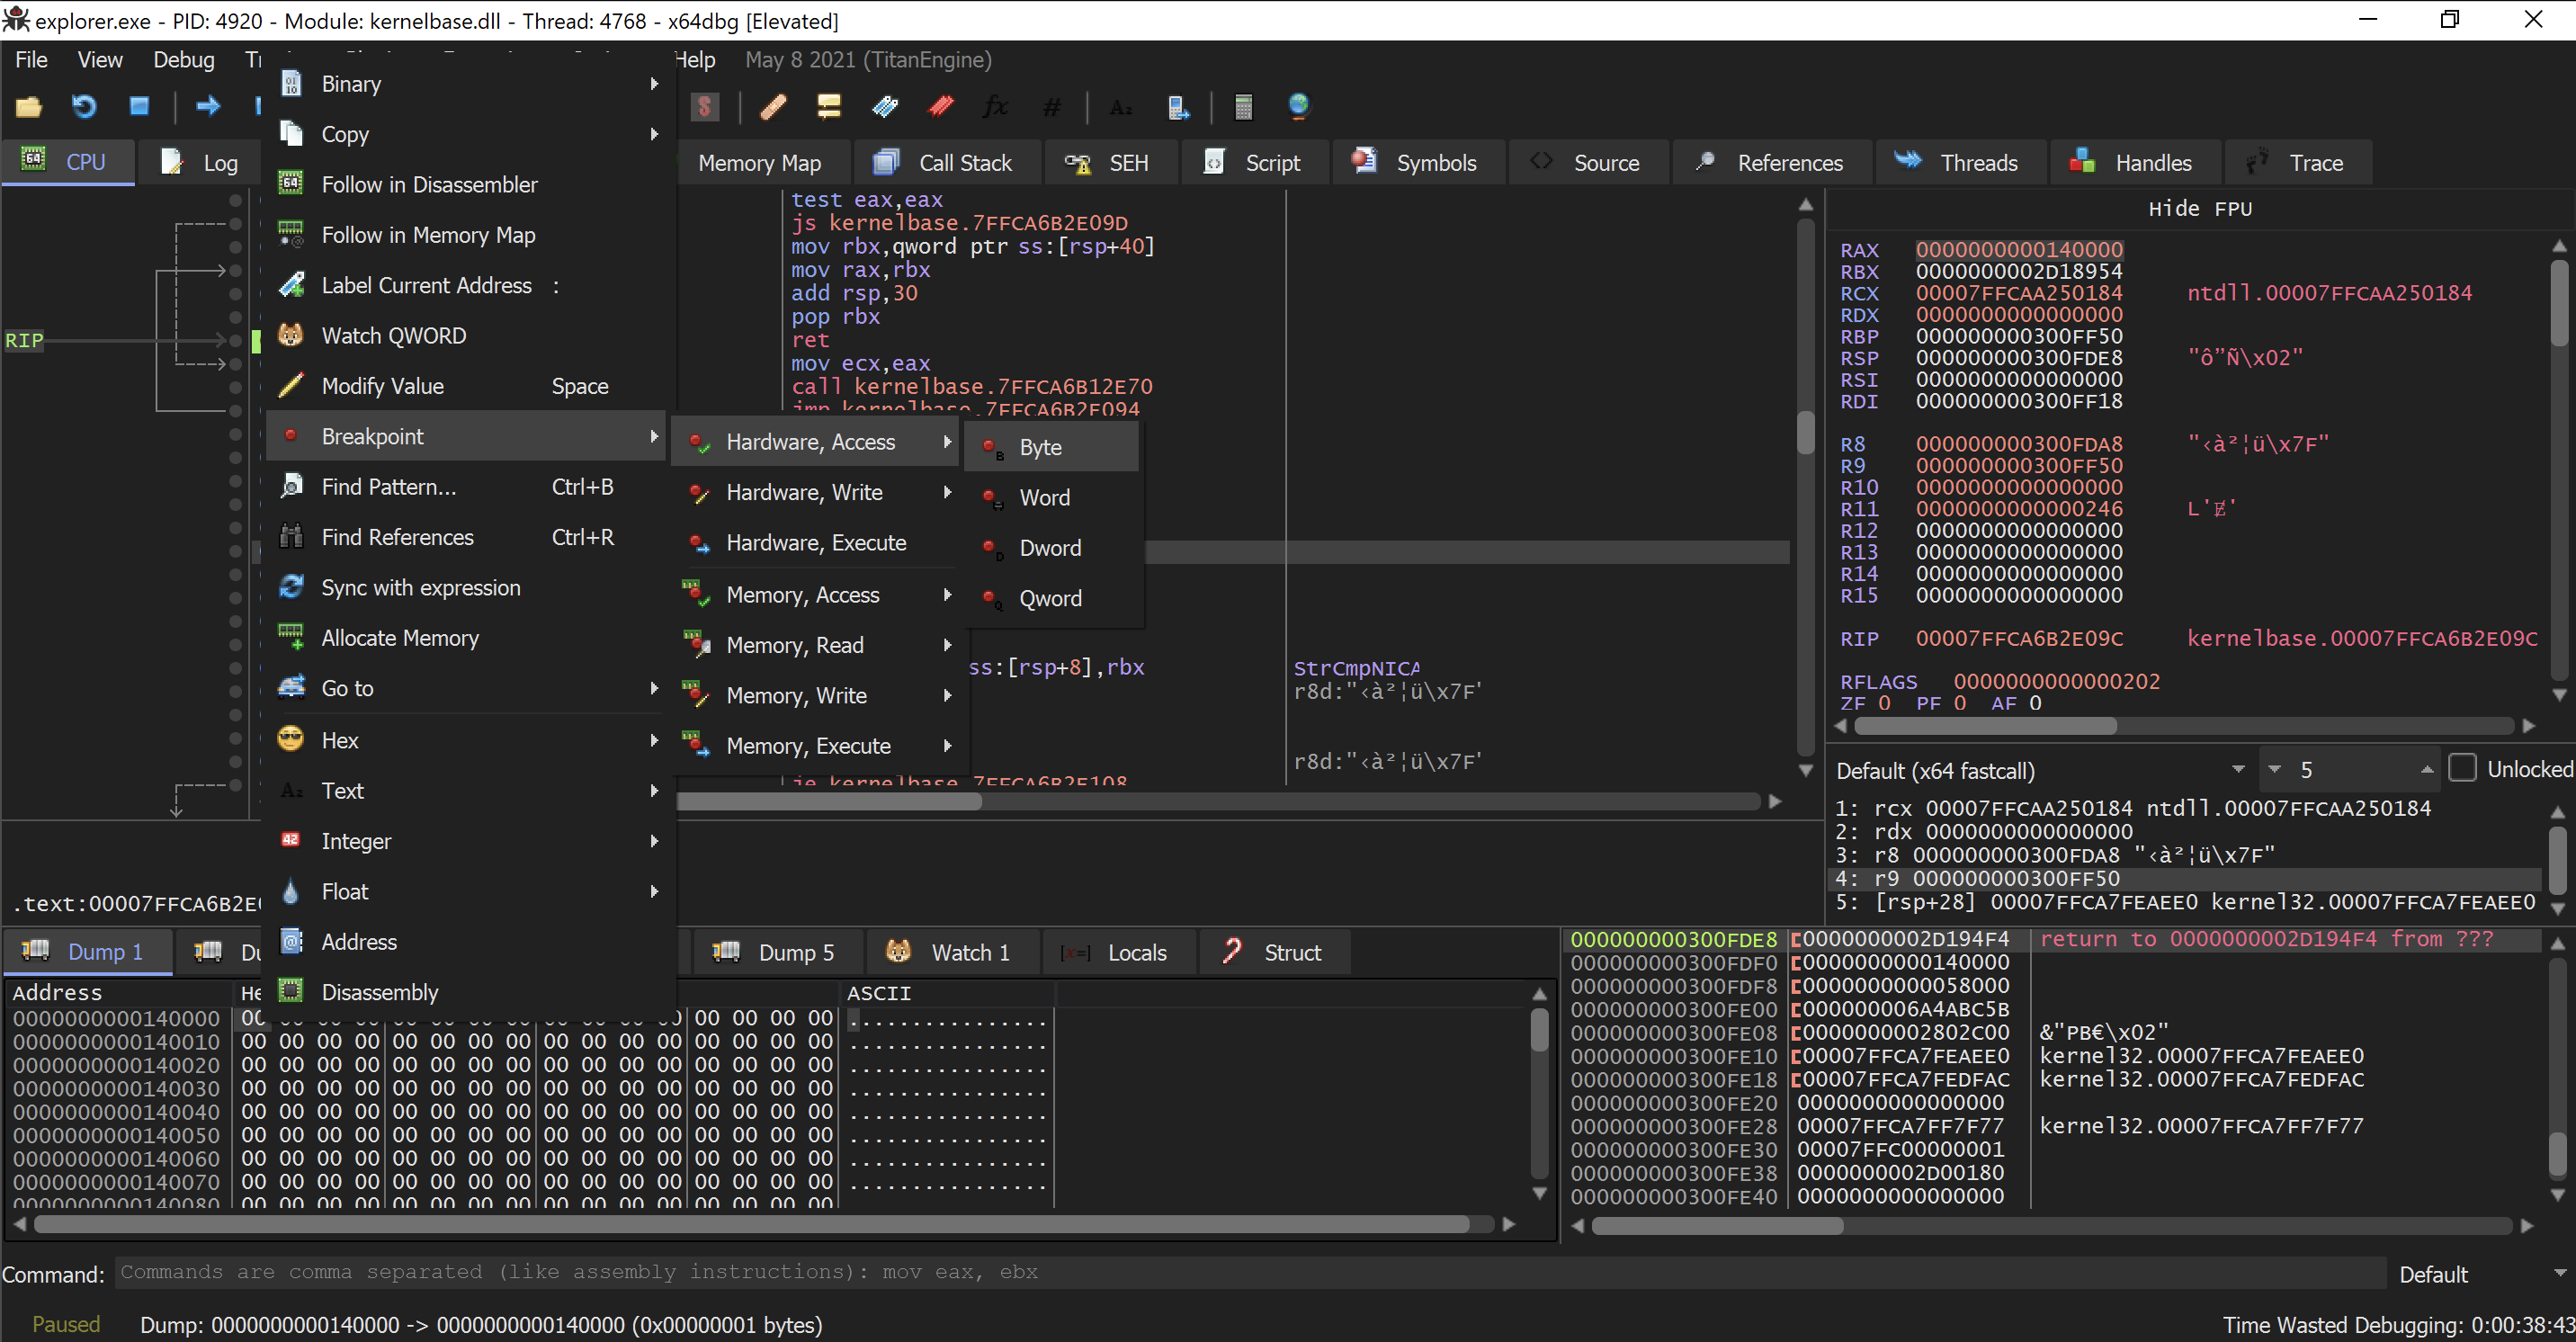Choose Qword hardware access breakpoint

[1052, 598]
